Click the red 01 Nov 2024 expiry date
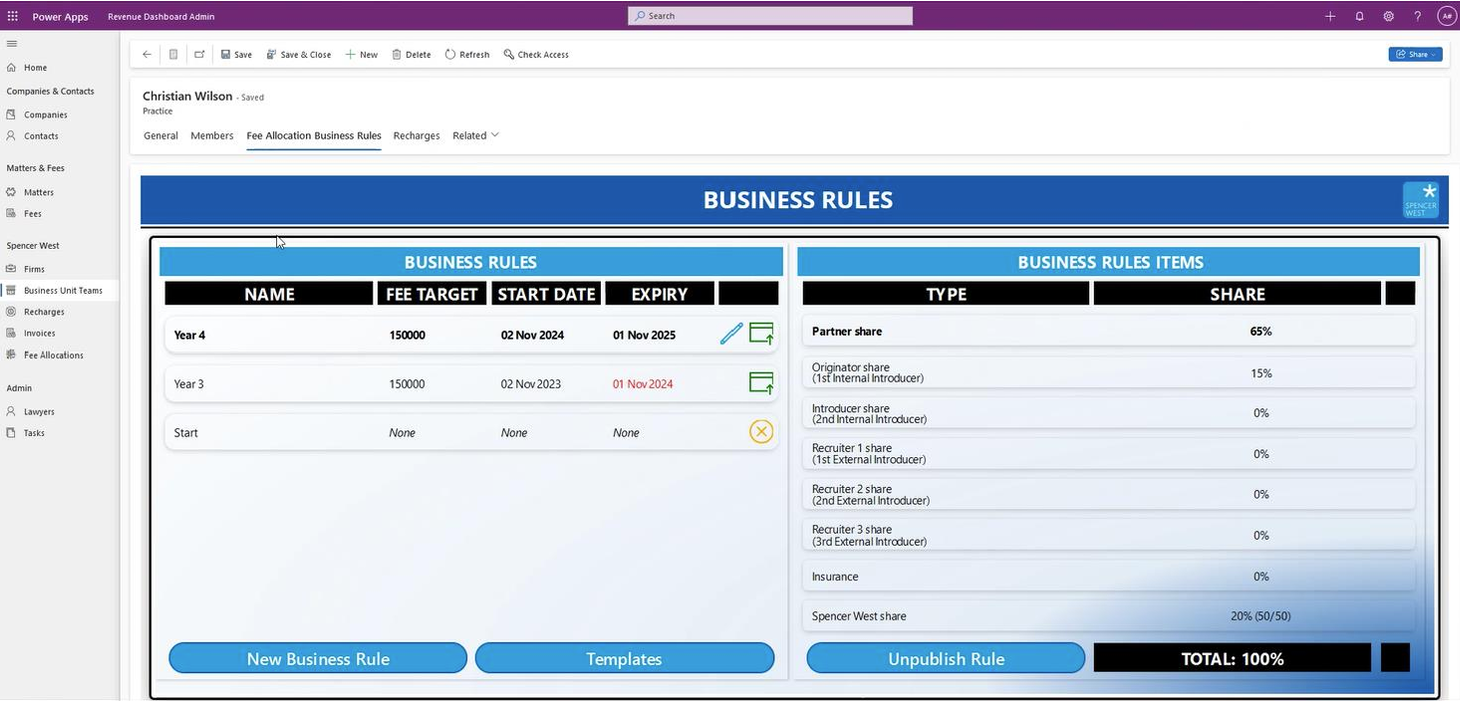The image size is (1460, 702). tap(643, 384)
